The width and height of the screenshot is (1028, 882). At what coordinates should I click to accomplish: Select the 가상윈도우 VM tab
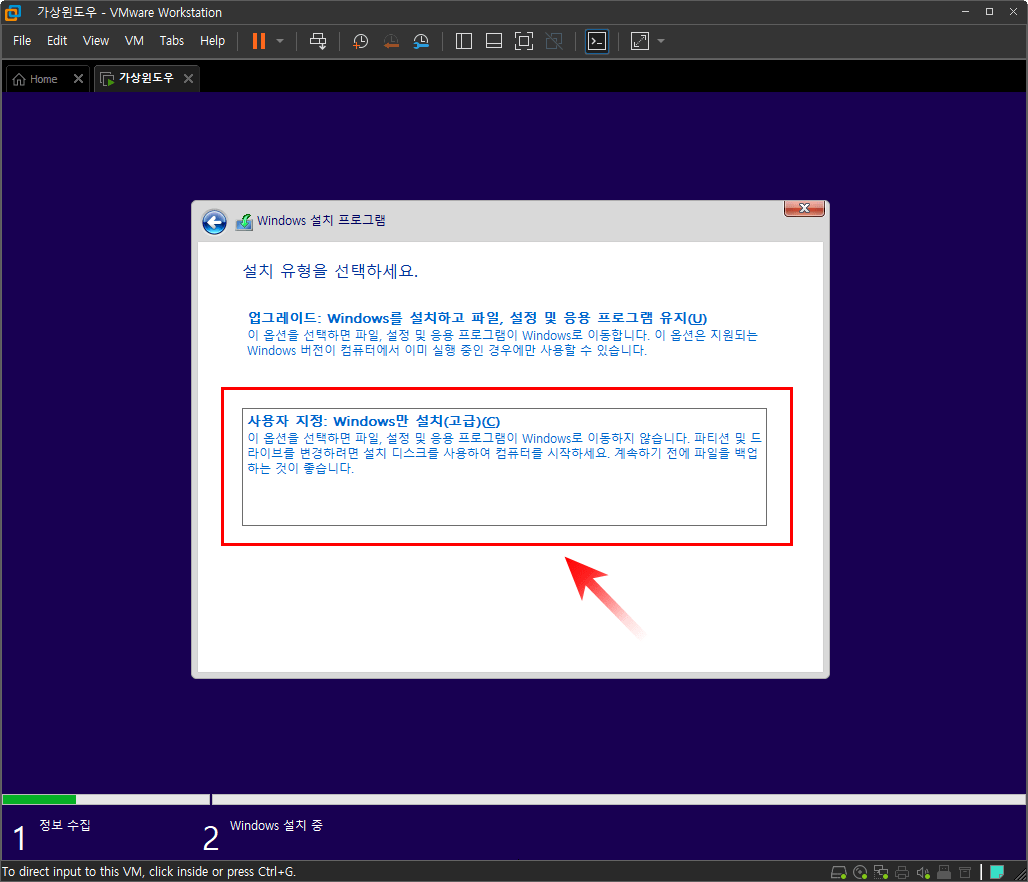(137, 79)
